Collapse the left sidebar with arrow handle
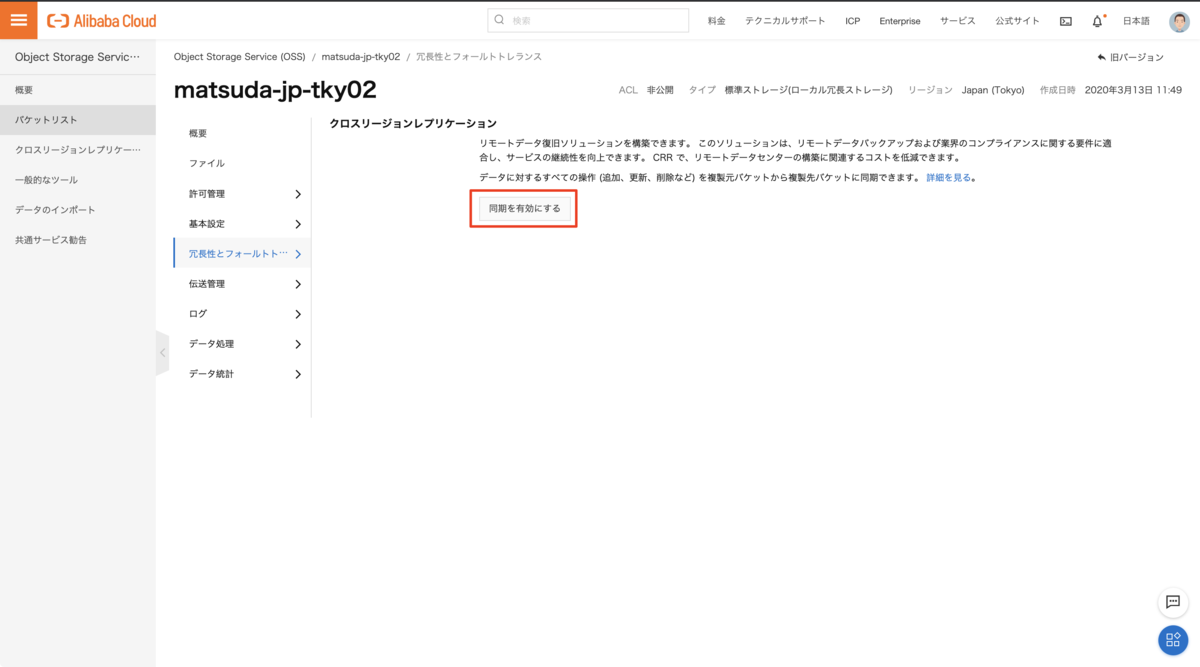The width and height of the screenshot is (1200, 667). [x=162, y=353]
